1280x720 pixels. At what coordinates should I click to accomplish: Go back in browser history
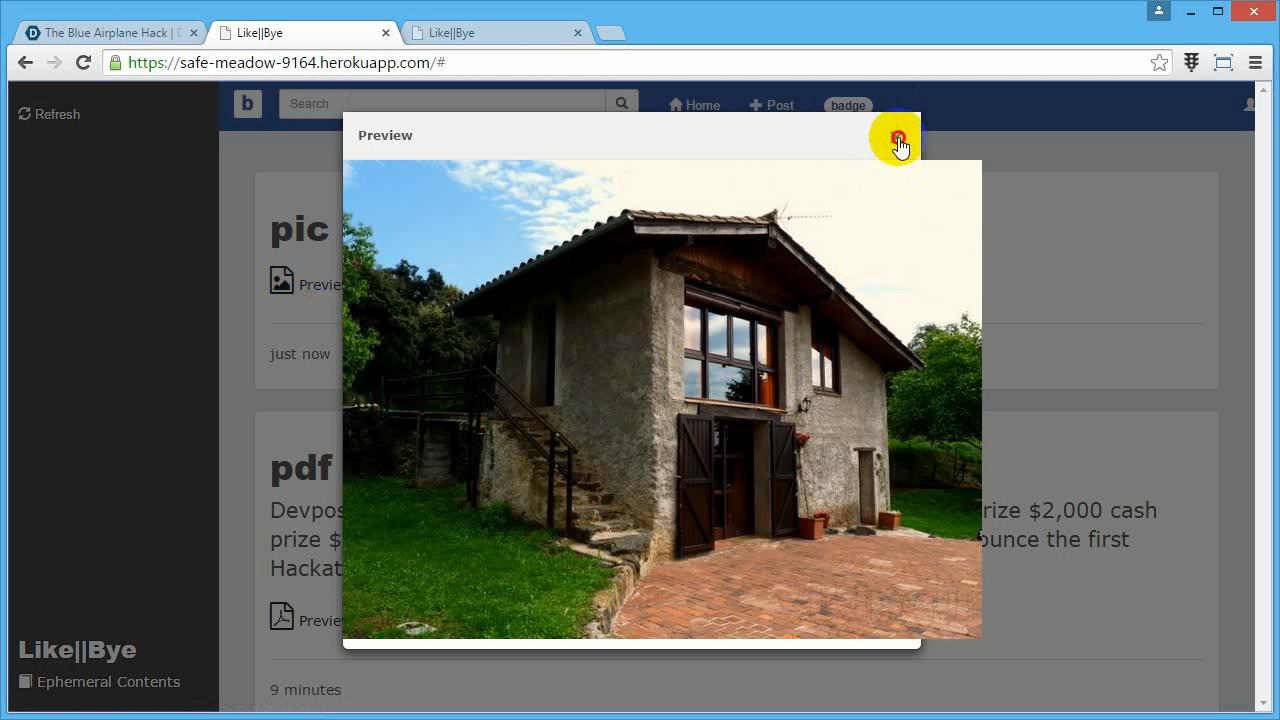tap(25, 62)
